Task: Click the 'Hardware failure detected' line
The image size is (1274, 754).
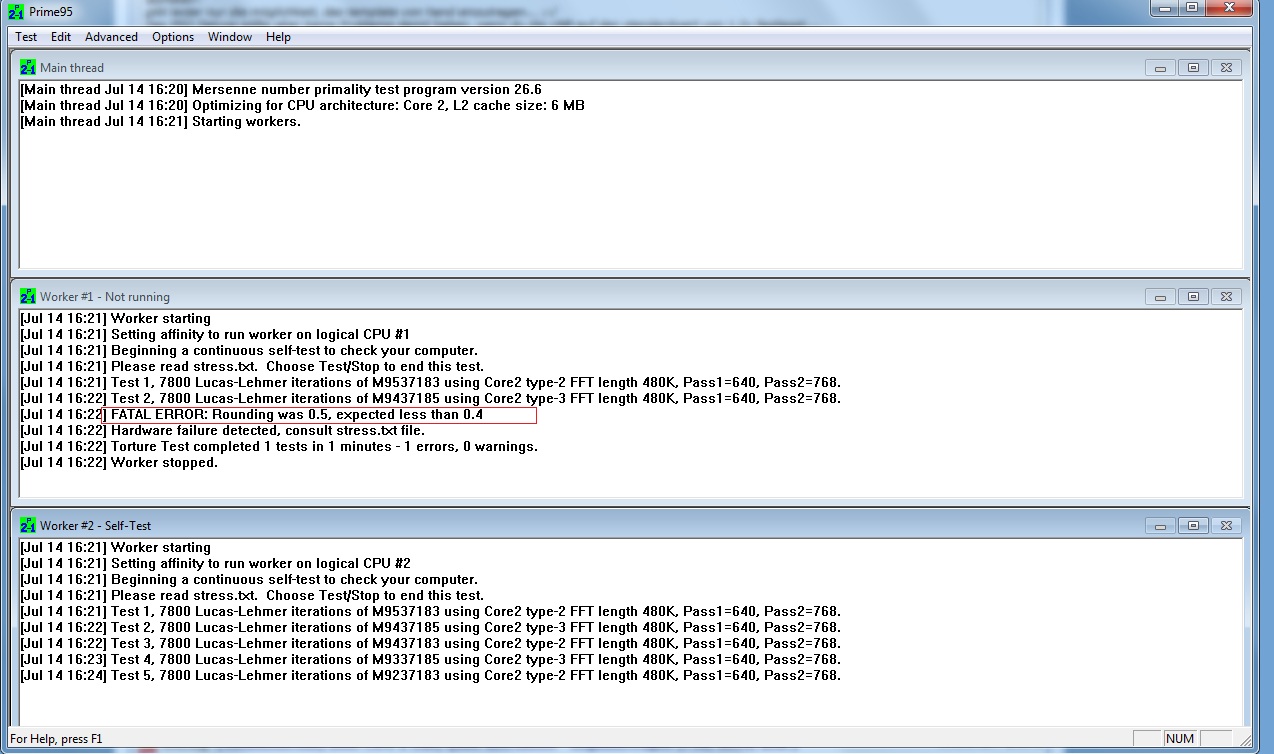Action: point(223,431)
